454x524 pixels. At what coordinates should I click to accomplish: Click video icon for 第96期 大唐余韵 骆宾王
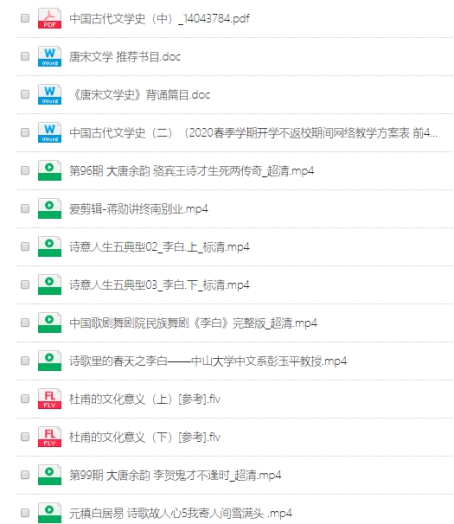pos(49,170)
